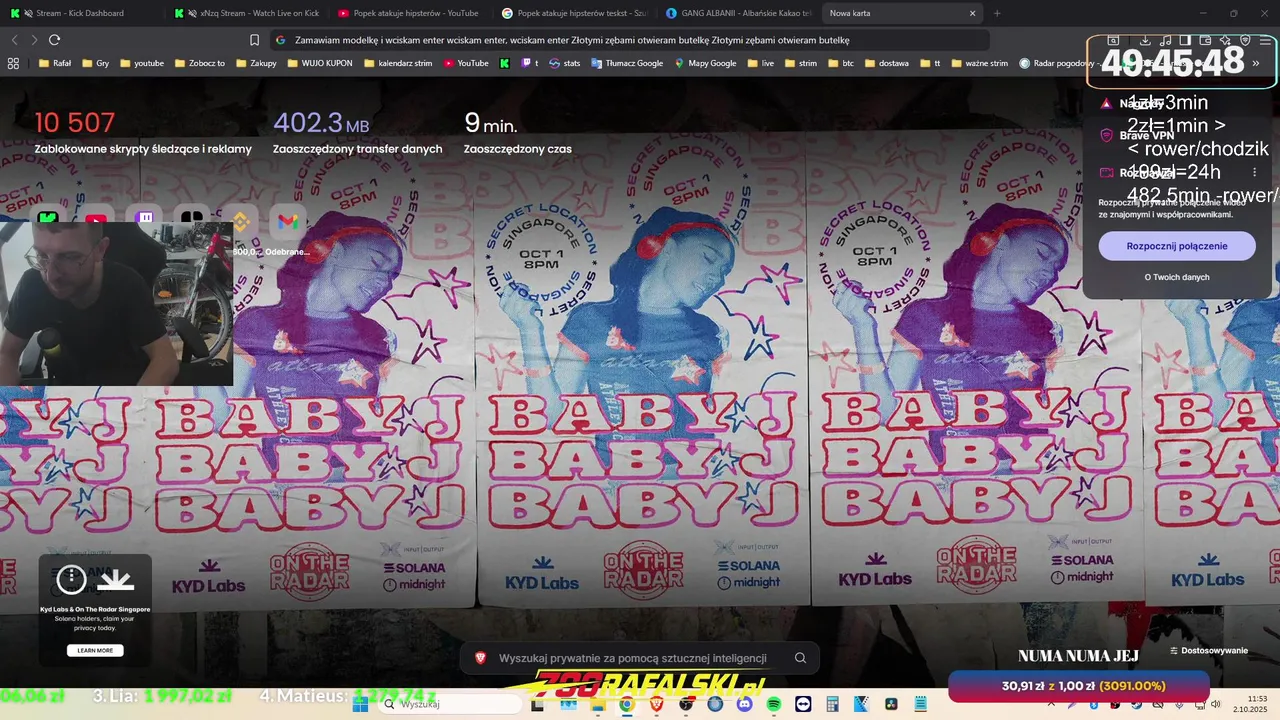Open the btc bookmarks folder
This screenshot has height=720, width=1280.
click(x=840, y=63)
